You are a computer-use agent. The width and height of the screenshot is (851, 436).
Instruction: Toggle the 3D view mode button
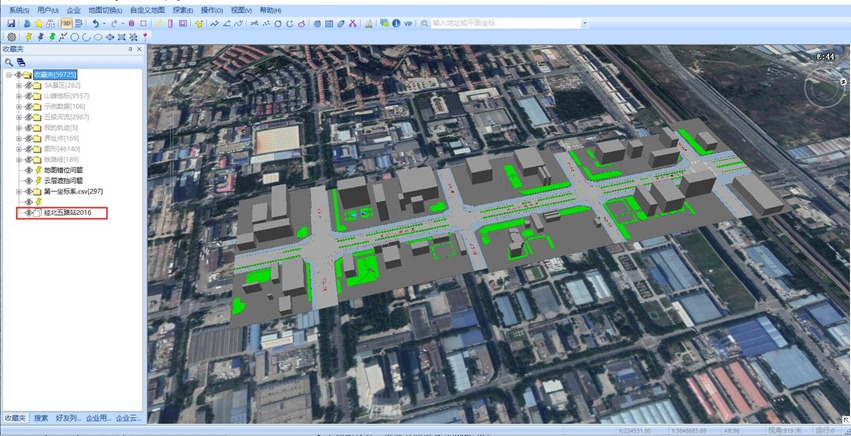coord(66,23)
